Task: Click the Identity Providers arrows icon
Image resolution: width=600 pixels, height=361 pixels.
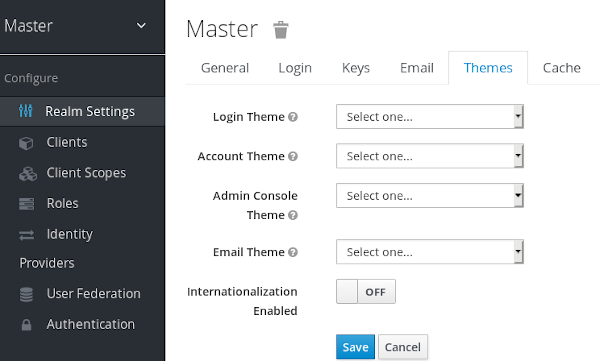Action: click(x=26, y=235)
